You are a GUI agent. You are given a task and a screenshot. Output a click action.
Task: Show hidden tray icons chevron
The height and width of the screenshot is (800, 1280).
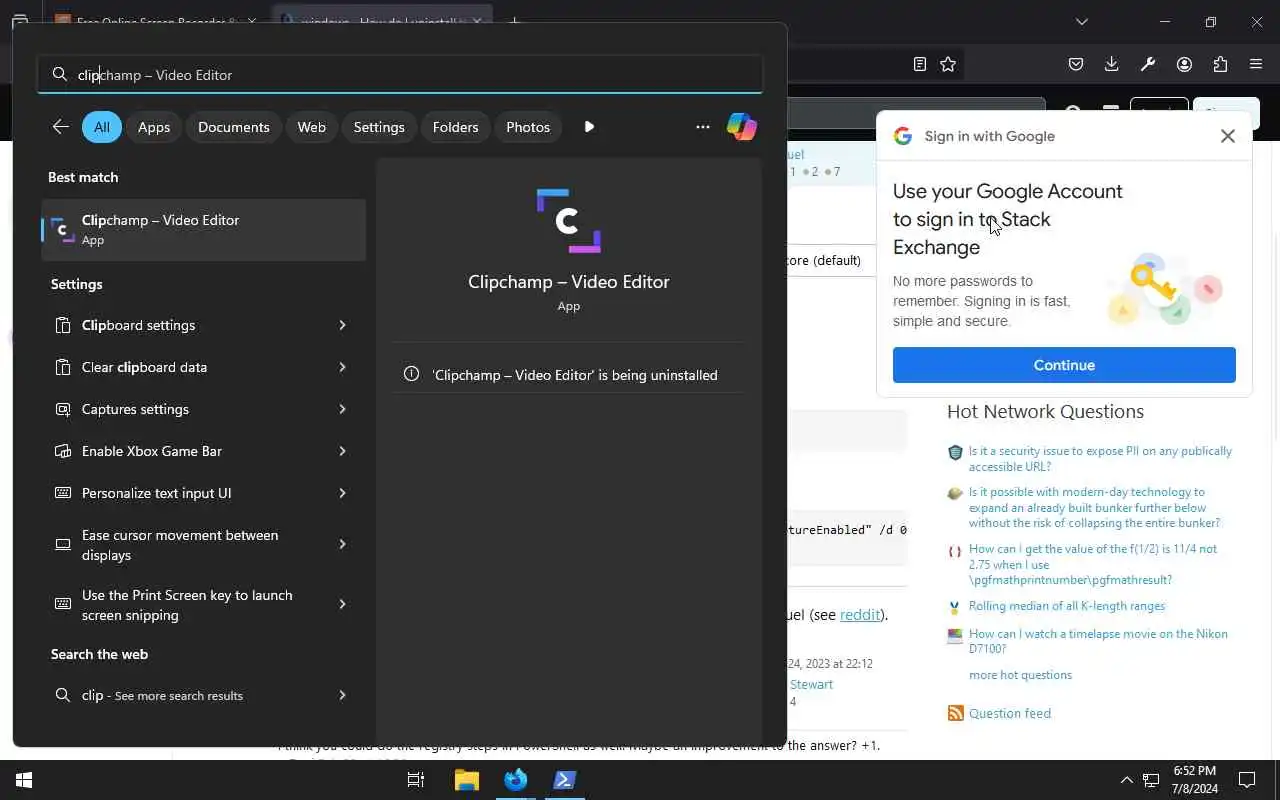click(x=1126, y=780)
